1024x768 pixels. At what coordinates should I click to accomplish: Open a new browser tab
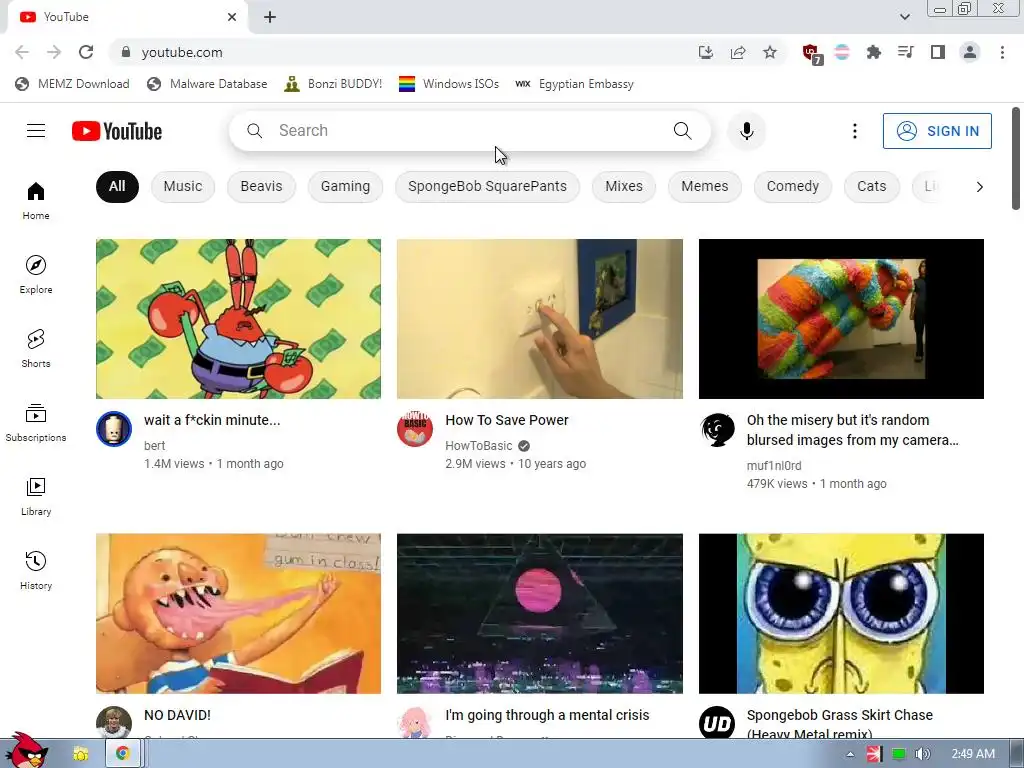(270, 17)
